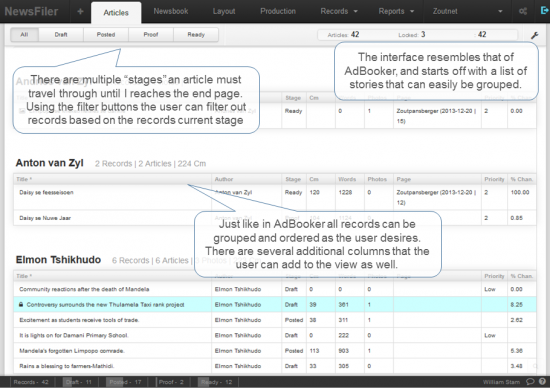Image resolution: width=550 pixels, height=388 pixels.
Task: Sort Anton van Zyl table by Priority column
Action: pyautogui.click(x=494, y=179)
